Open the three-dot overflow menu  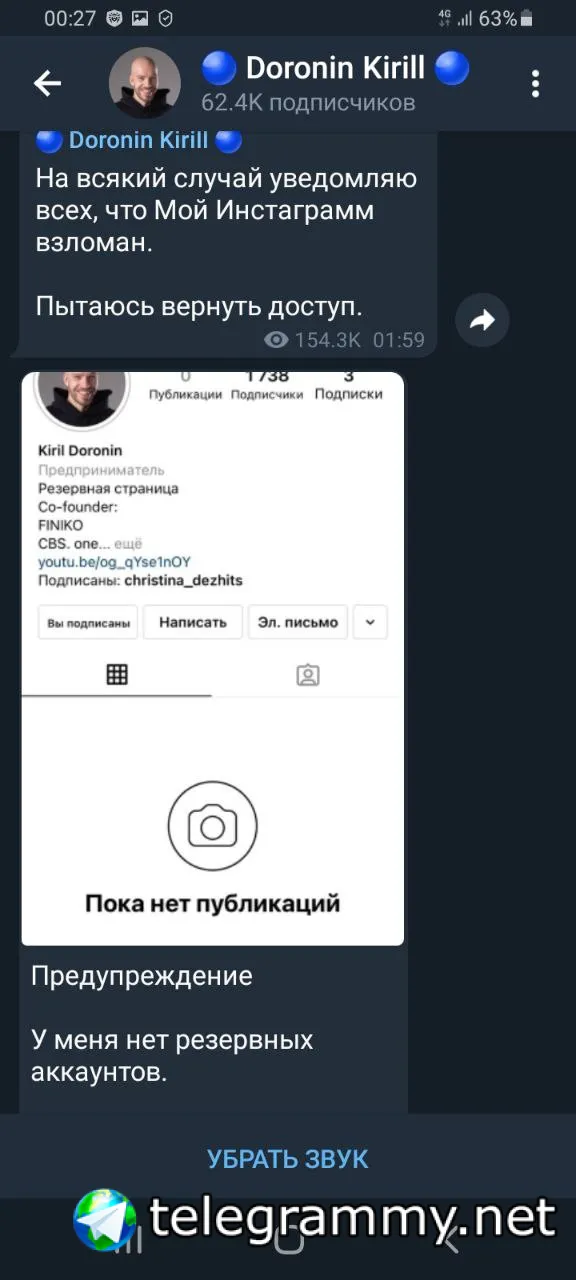coord(536,84)
